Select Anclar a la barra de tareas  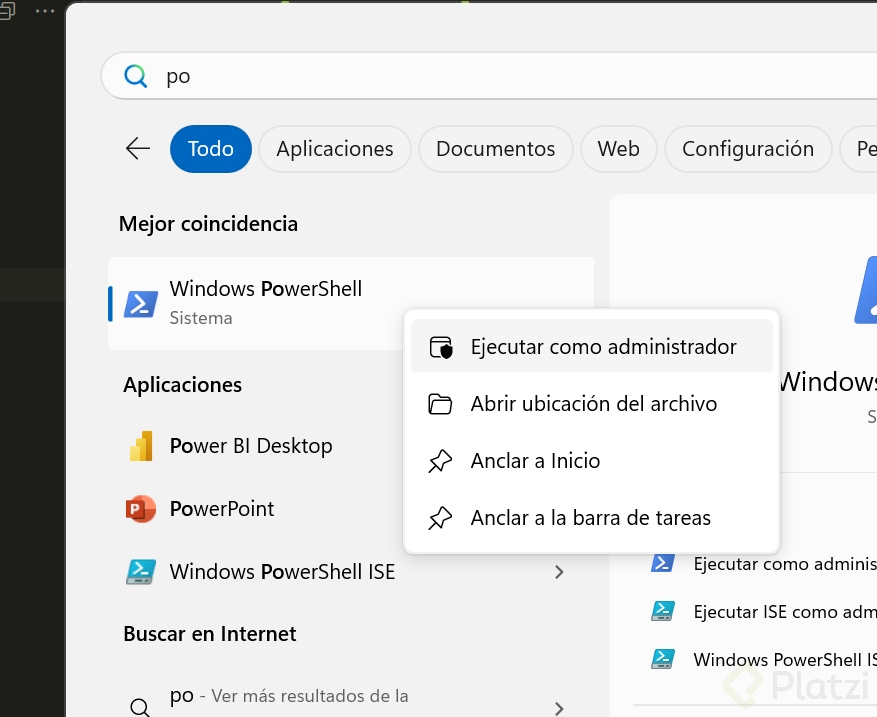[592, 517]
